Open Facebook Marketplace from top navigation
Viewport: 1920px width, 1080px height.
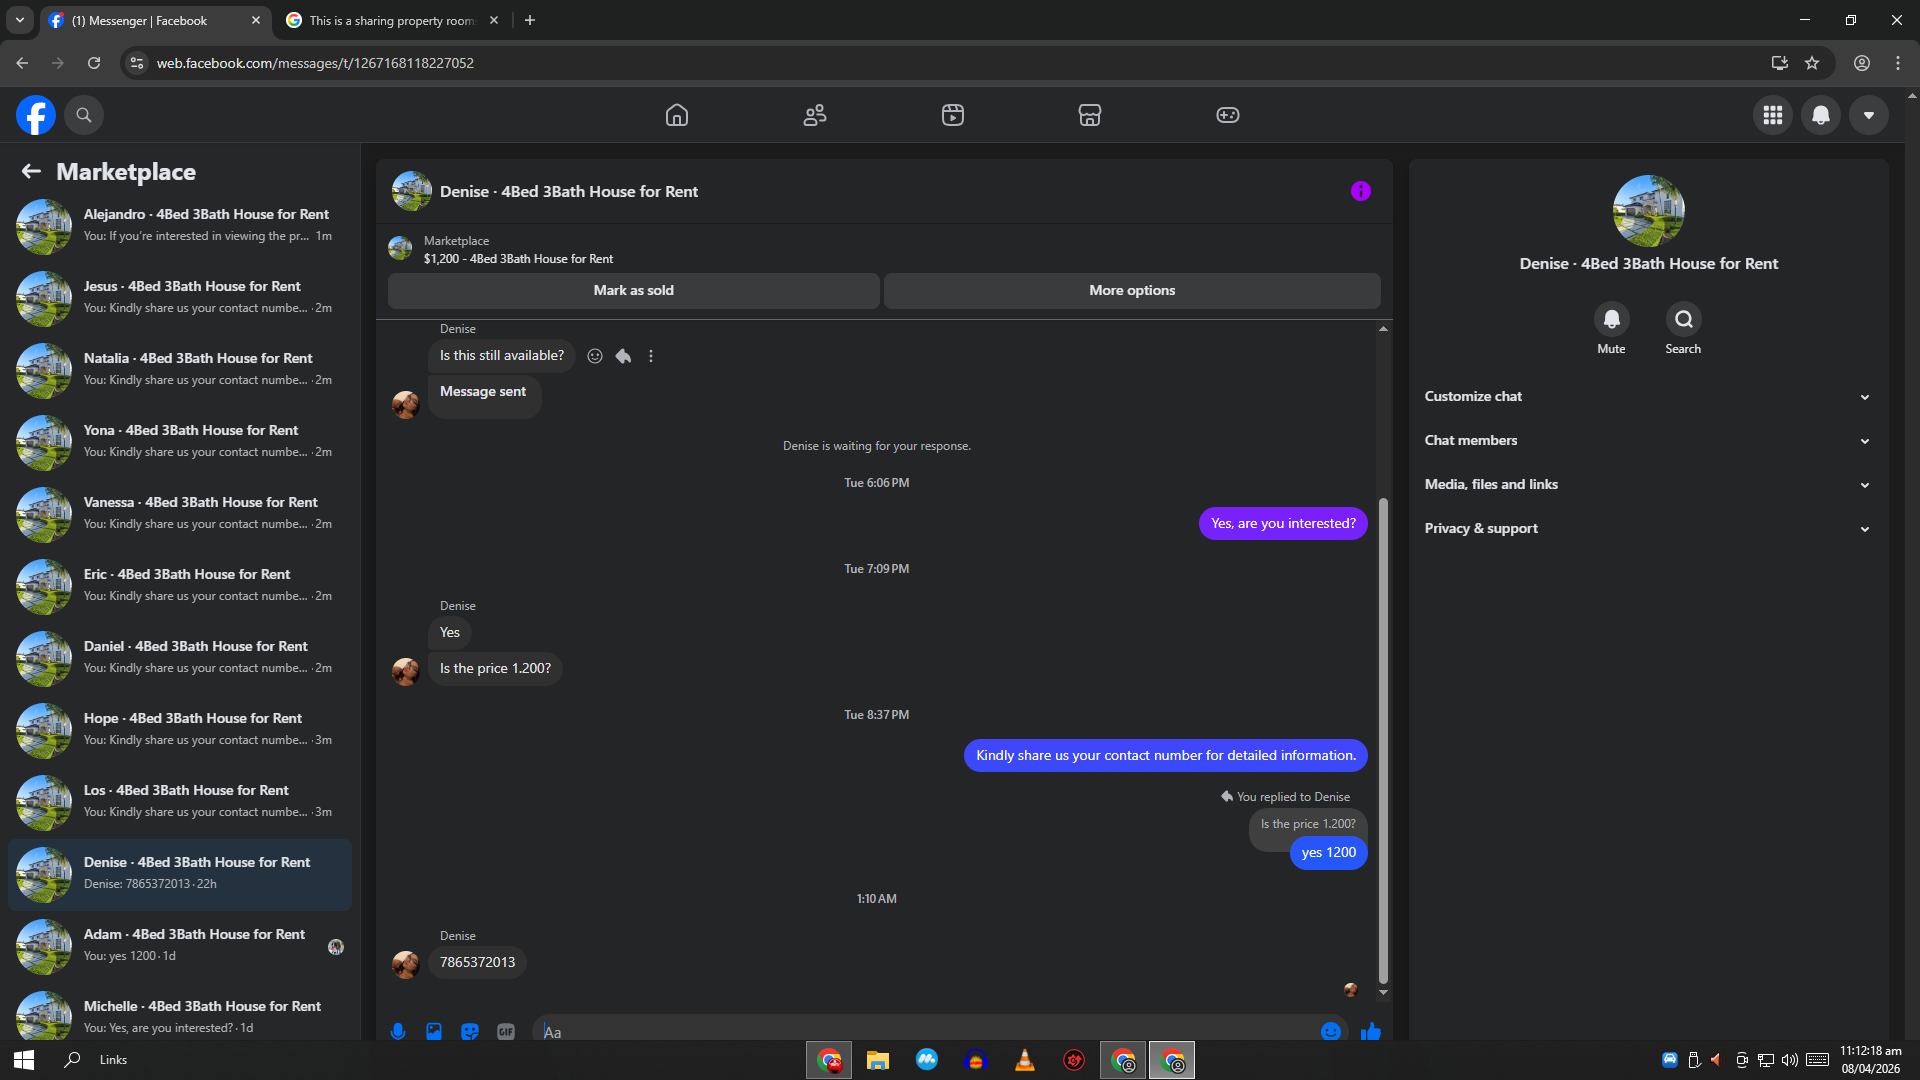click(1089, 115)
